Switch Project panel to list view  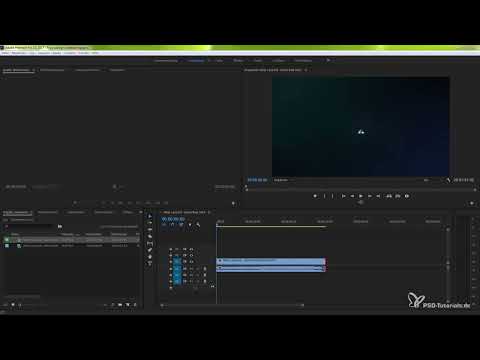click(x=13, y=305)
